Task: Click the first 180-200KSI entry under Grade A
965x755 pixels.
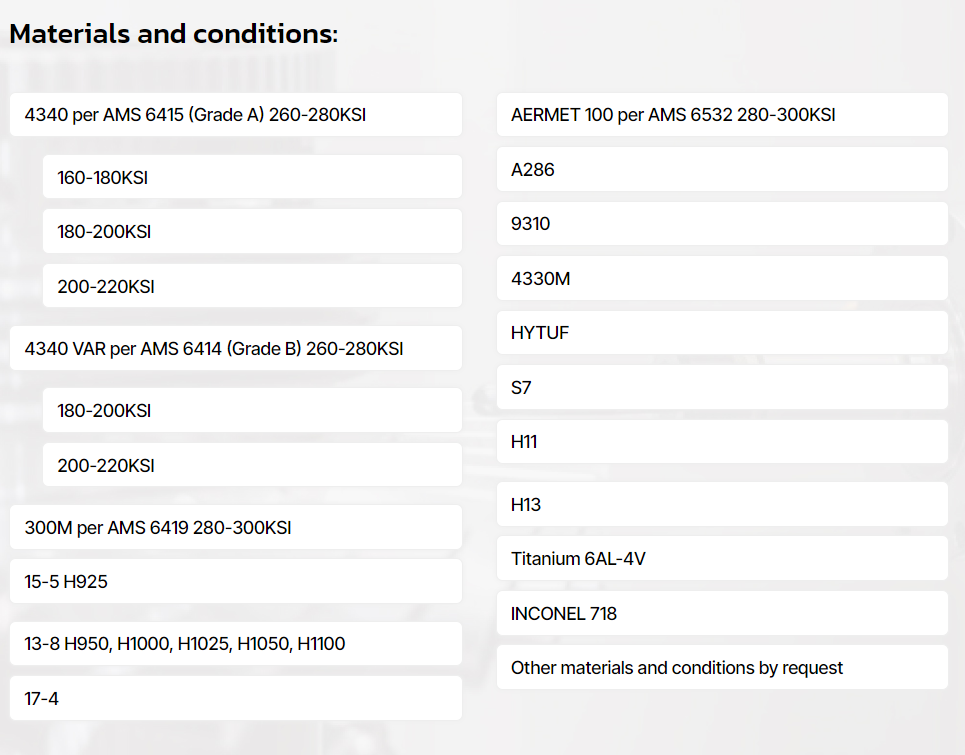Action: tap(252, 231)
